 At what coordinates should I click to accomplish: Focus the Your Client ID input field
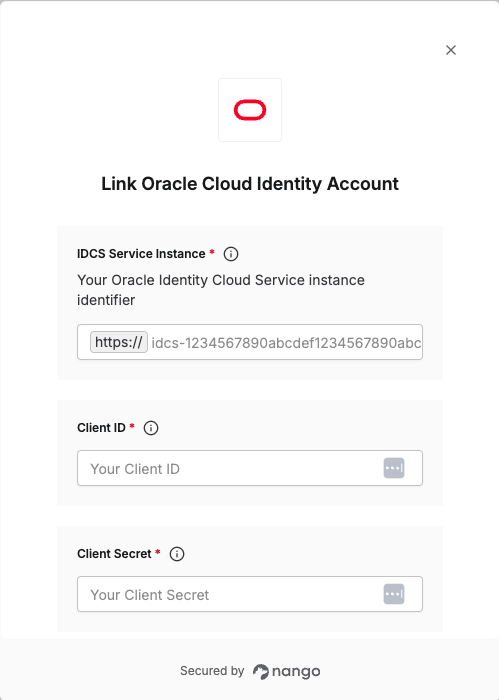[250, 468]
